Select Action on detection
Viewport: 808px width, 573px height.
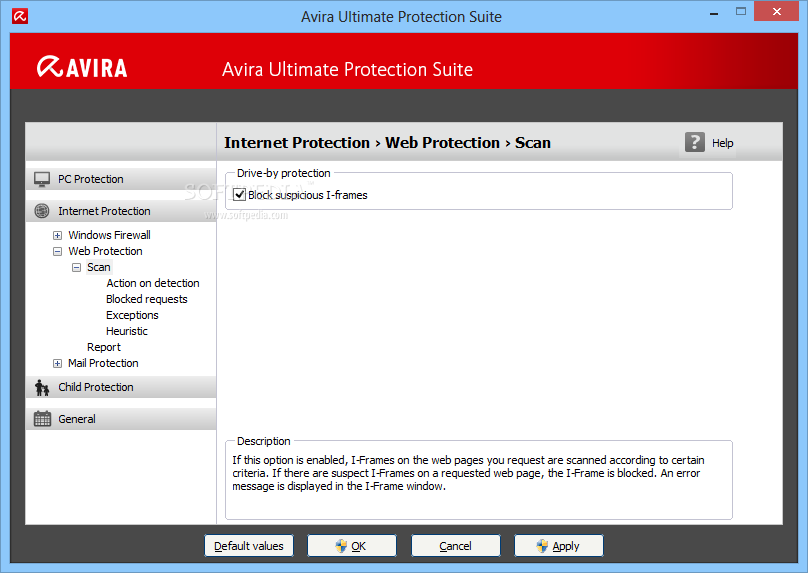(x=153, y=283)
